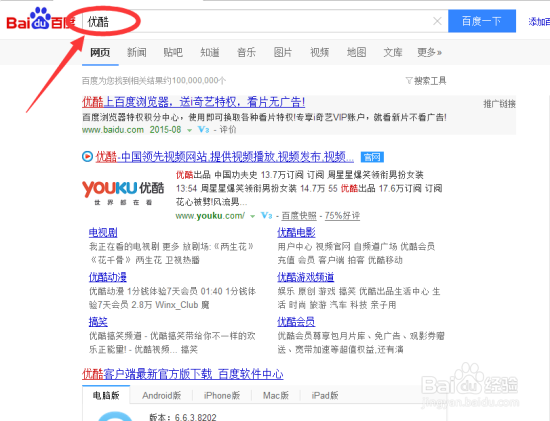
Task: Switch to the 贴吧 tab
Action: pyautogui.click(x=173, y=52)
